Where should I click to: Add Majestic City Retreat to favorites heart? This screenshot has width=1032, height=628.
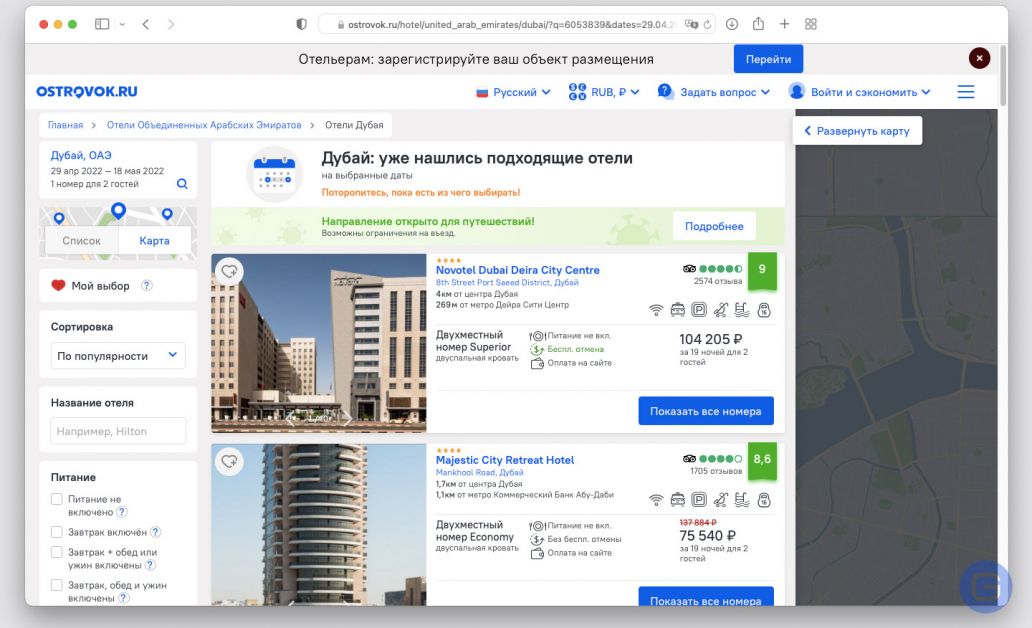(229, 461)
